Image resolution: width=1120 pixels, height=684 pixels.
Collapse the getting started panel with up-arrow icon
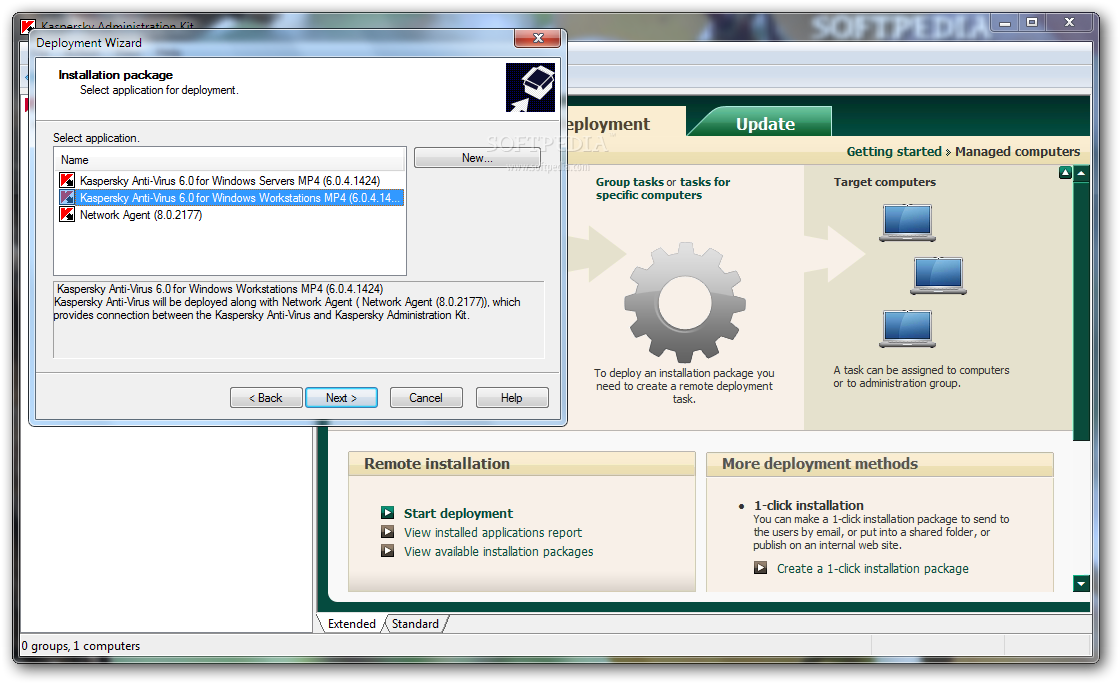pyautogui.click(x=1065, y=173)
